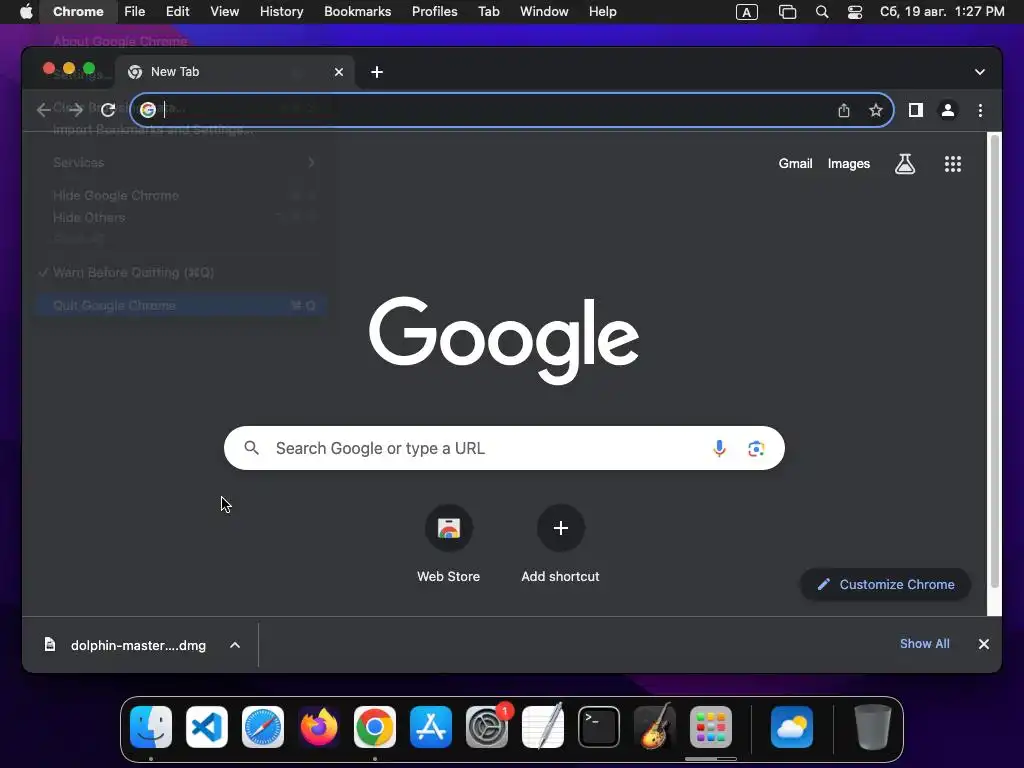
Task: Open the Weather app in the Dock
Action: point(792,727)
